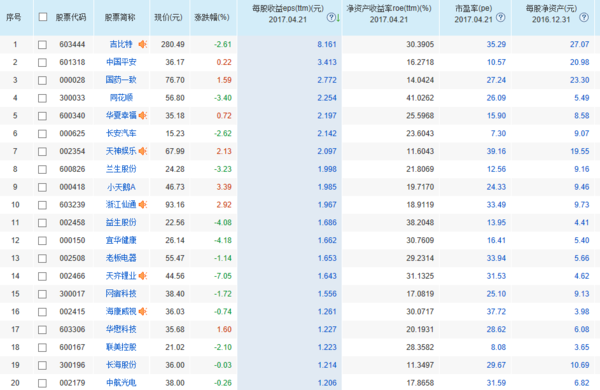Open the 同花顺 stock link

[x=121, y=98]
